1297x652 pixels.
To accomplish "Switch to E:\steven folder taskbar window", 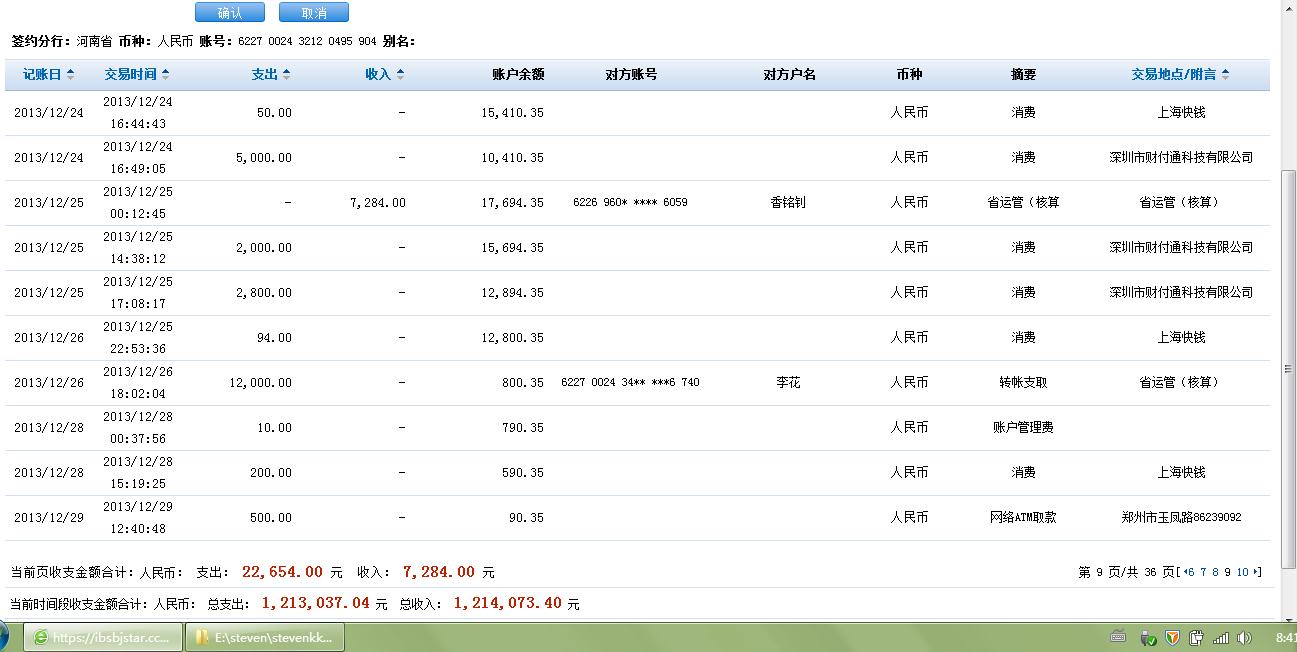I will tap(267, 637).
